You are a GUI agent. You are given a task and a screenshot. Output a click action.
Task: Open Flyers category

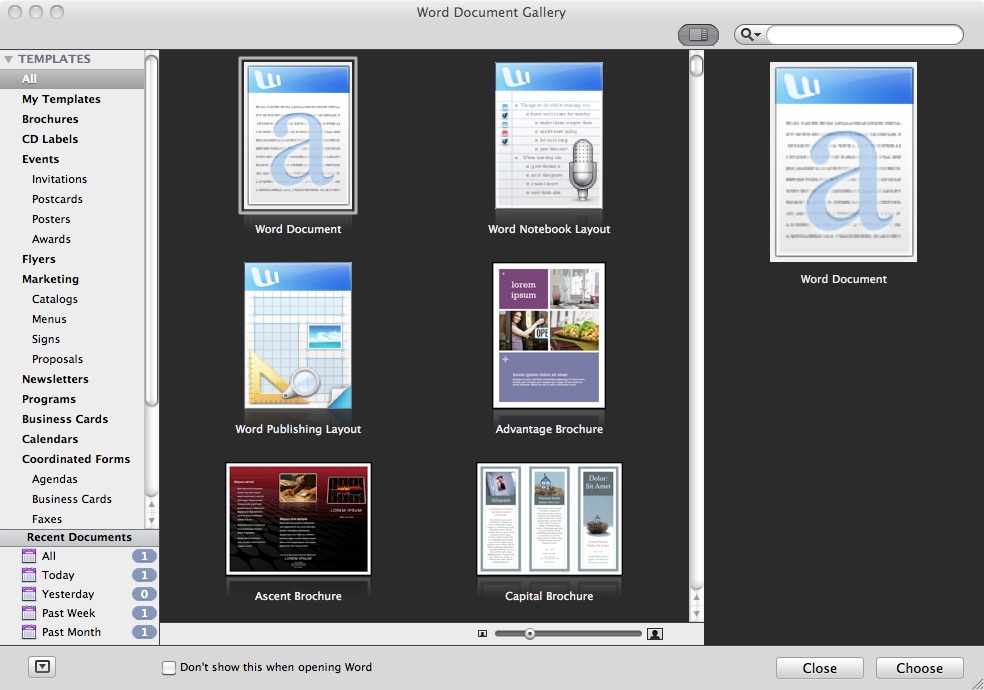[x=39, y=259]
